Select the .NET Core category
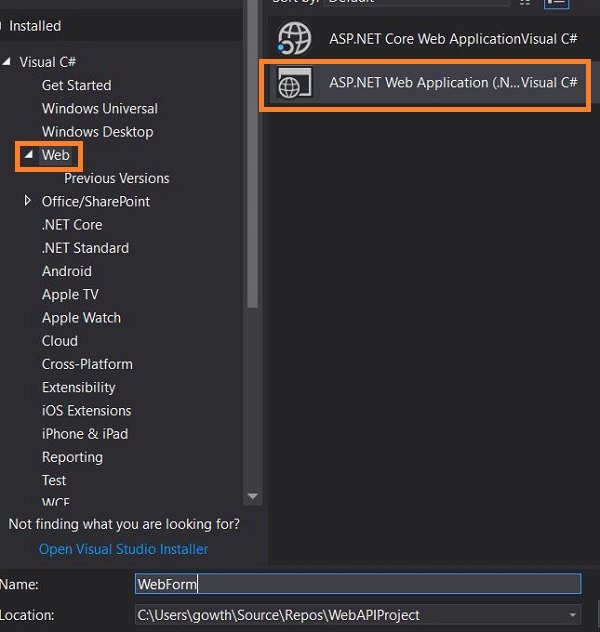The height and width of the screenshot is (632, 600). point(72,225)
